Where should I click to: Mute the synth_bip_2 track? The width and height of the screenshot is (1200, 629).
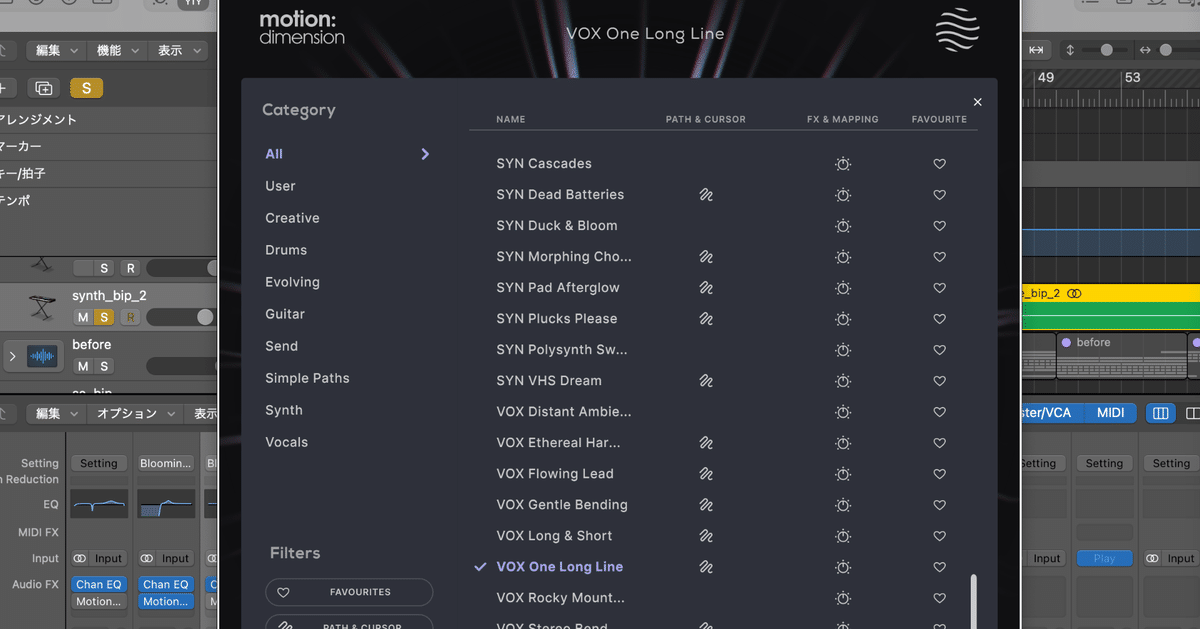pos(83,317)
